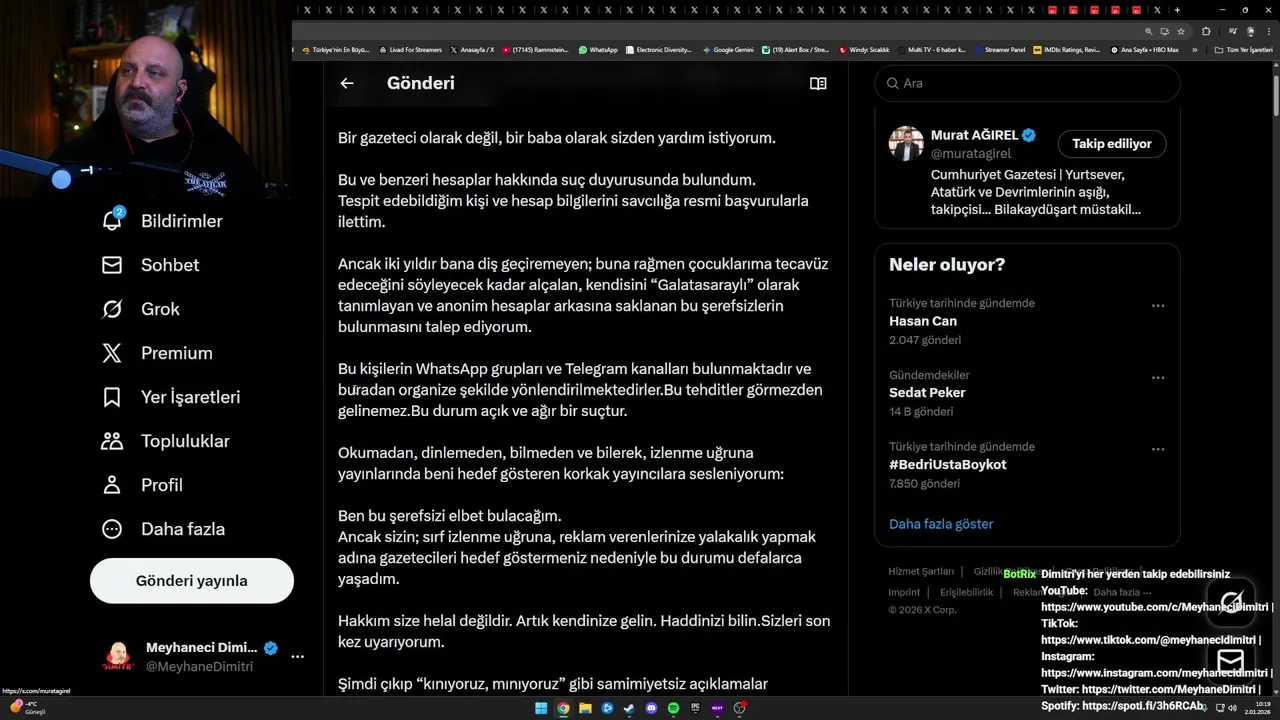Open Erişilebilirlik footer link
The image size is (1280, 720).
(967, 592)
